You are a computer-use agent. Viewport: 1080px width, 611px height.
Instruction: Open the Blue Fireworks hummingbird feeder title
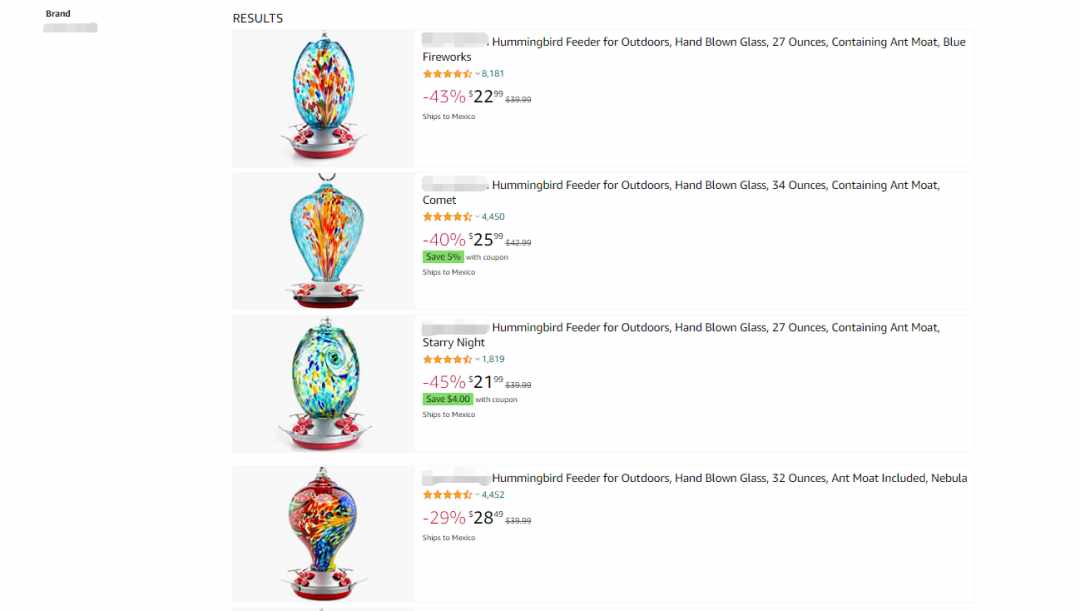(694, 50)
